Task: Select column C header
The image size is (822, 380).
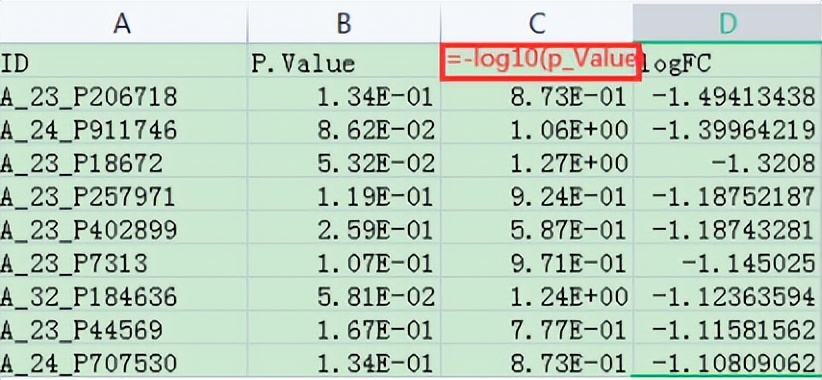Action: tap(537, 22)
